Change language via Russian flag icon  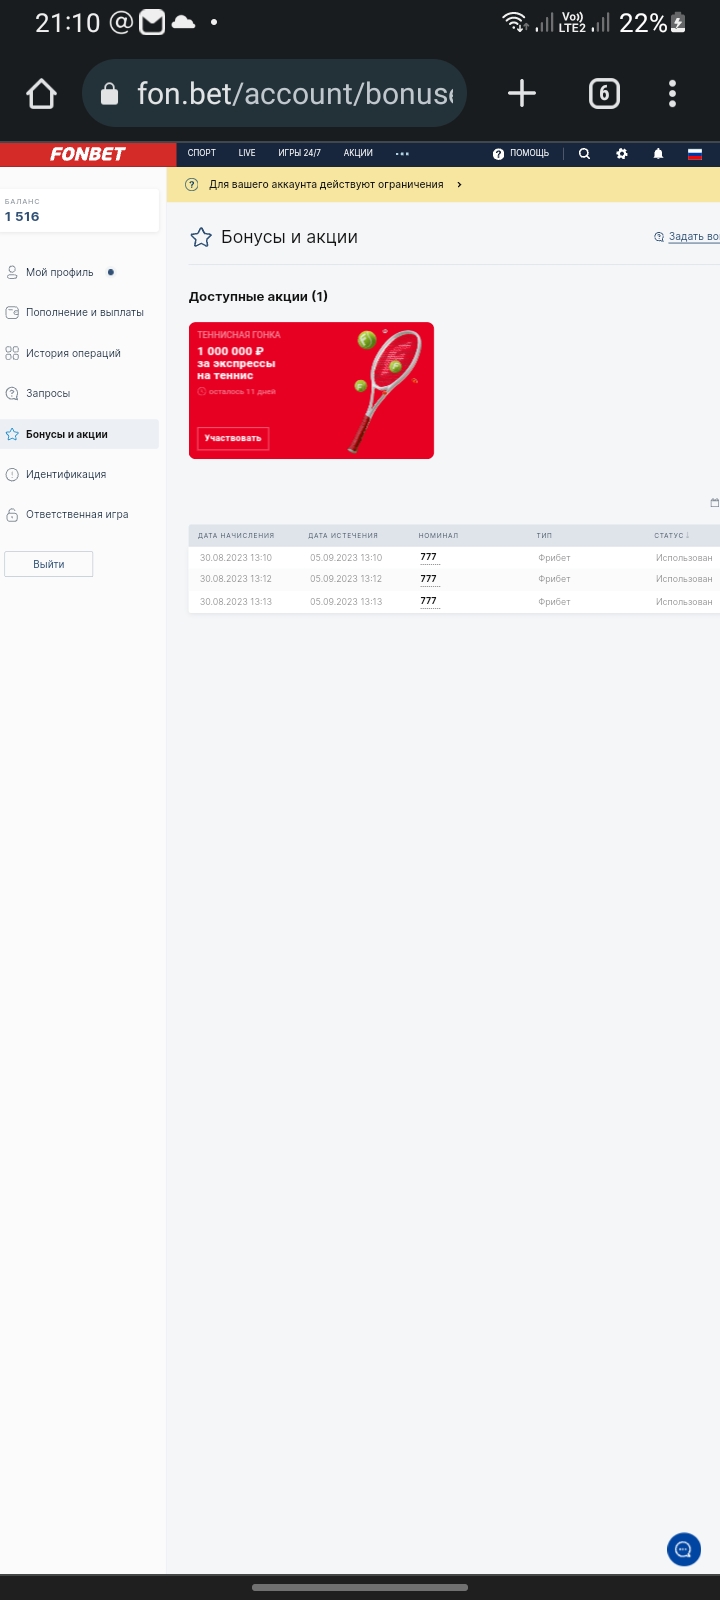coord(695,154)
